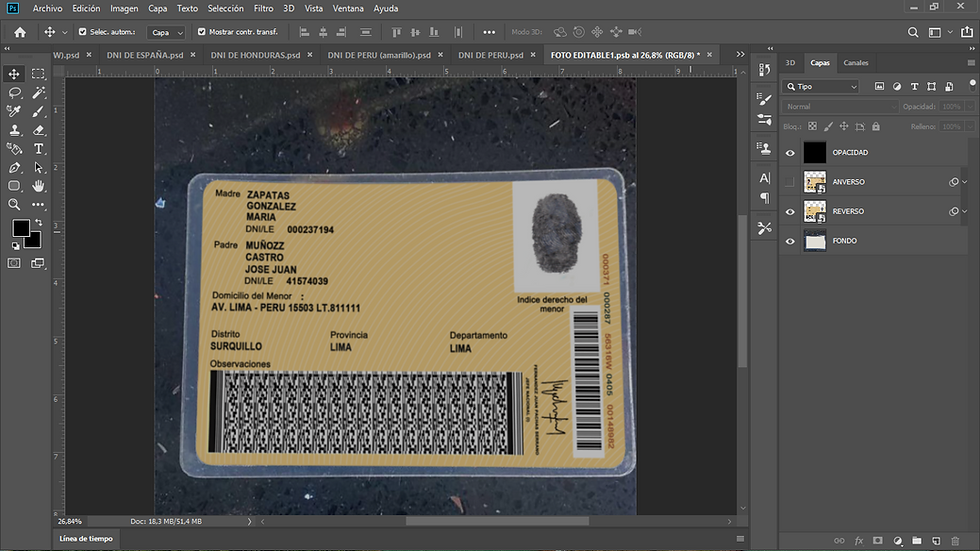Screen dimensions: 980x551
Task: Select the Horizontal Type tool
Action: pyautogui.click(x=38, y=149)
